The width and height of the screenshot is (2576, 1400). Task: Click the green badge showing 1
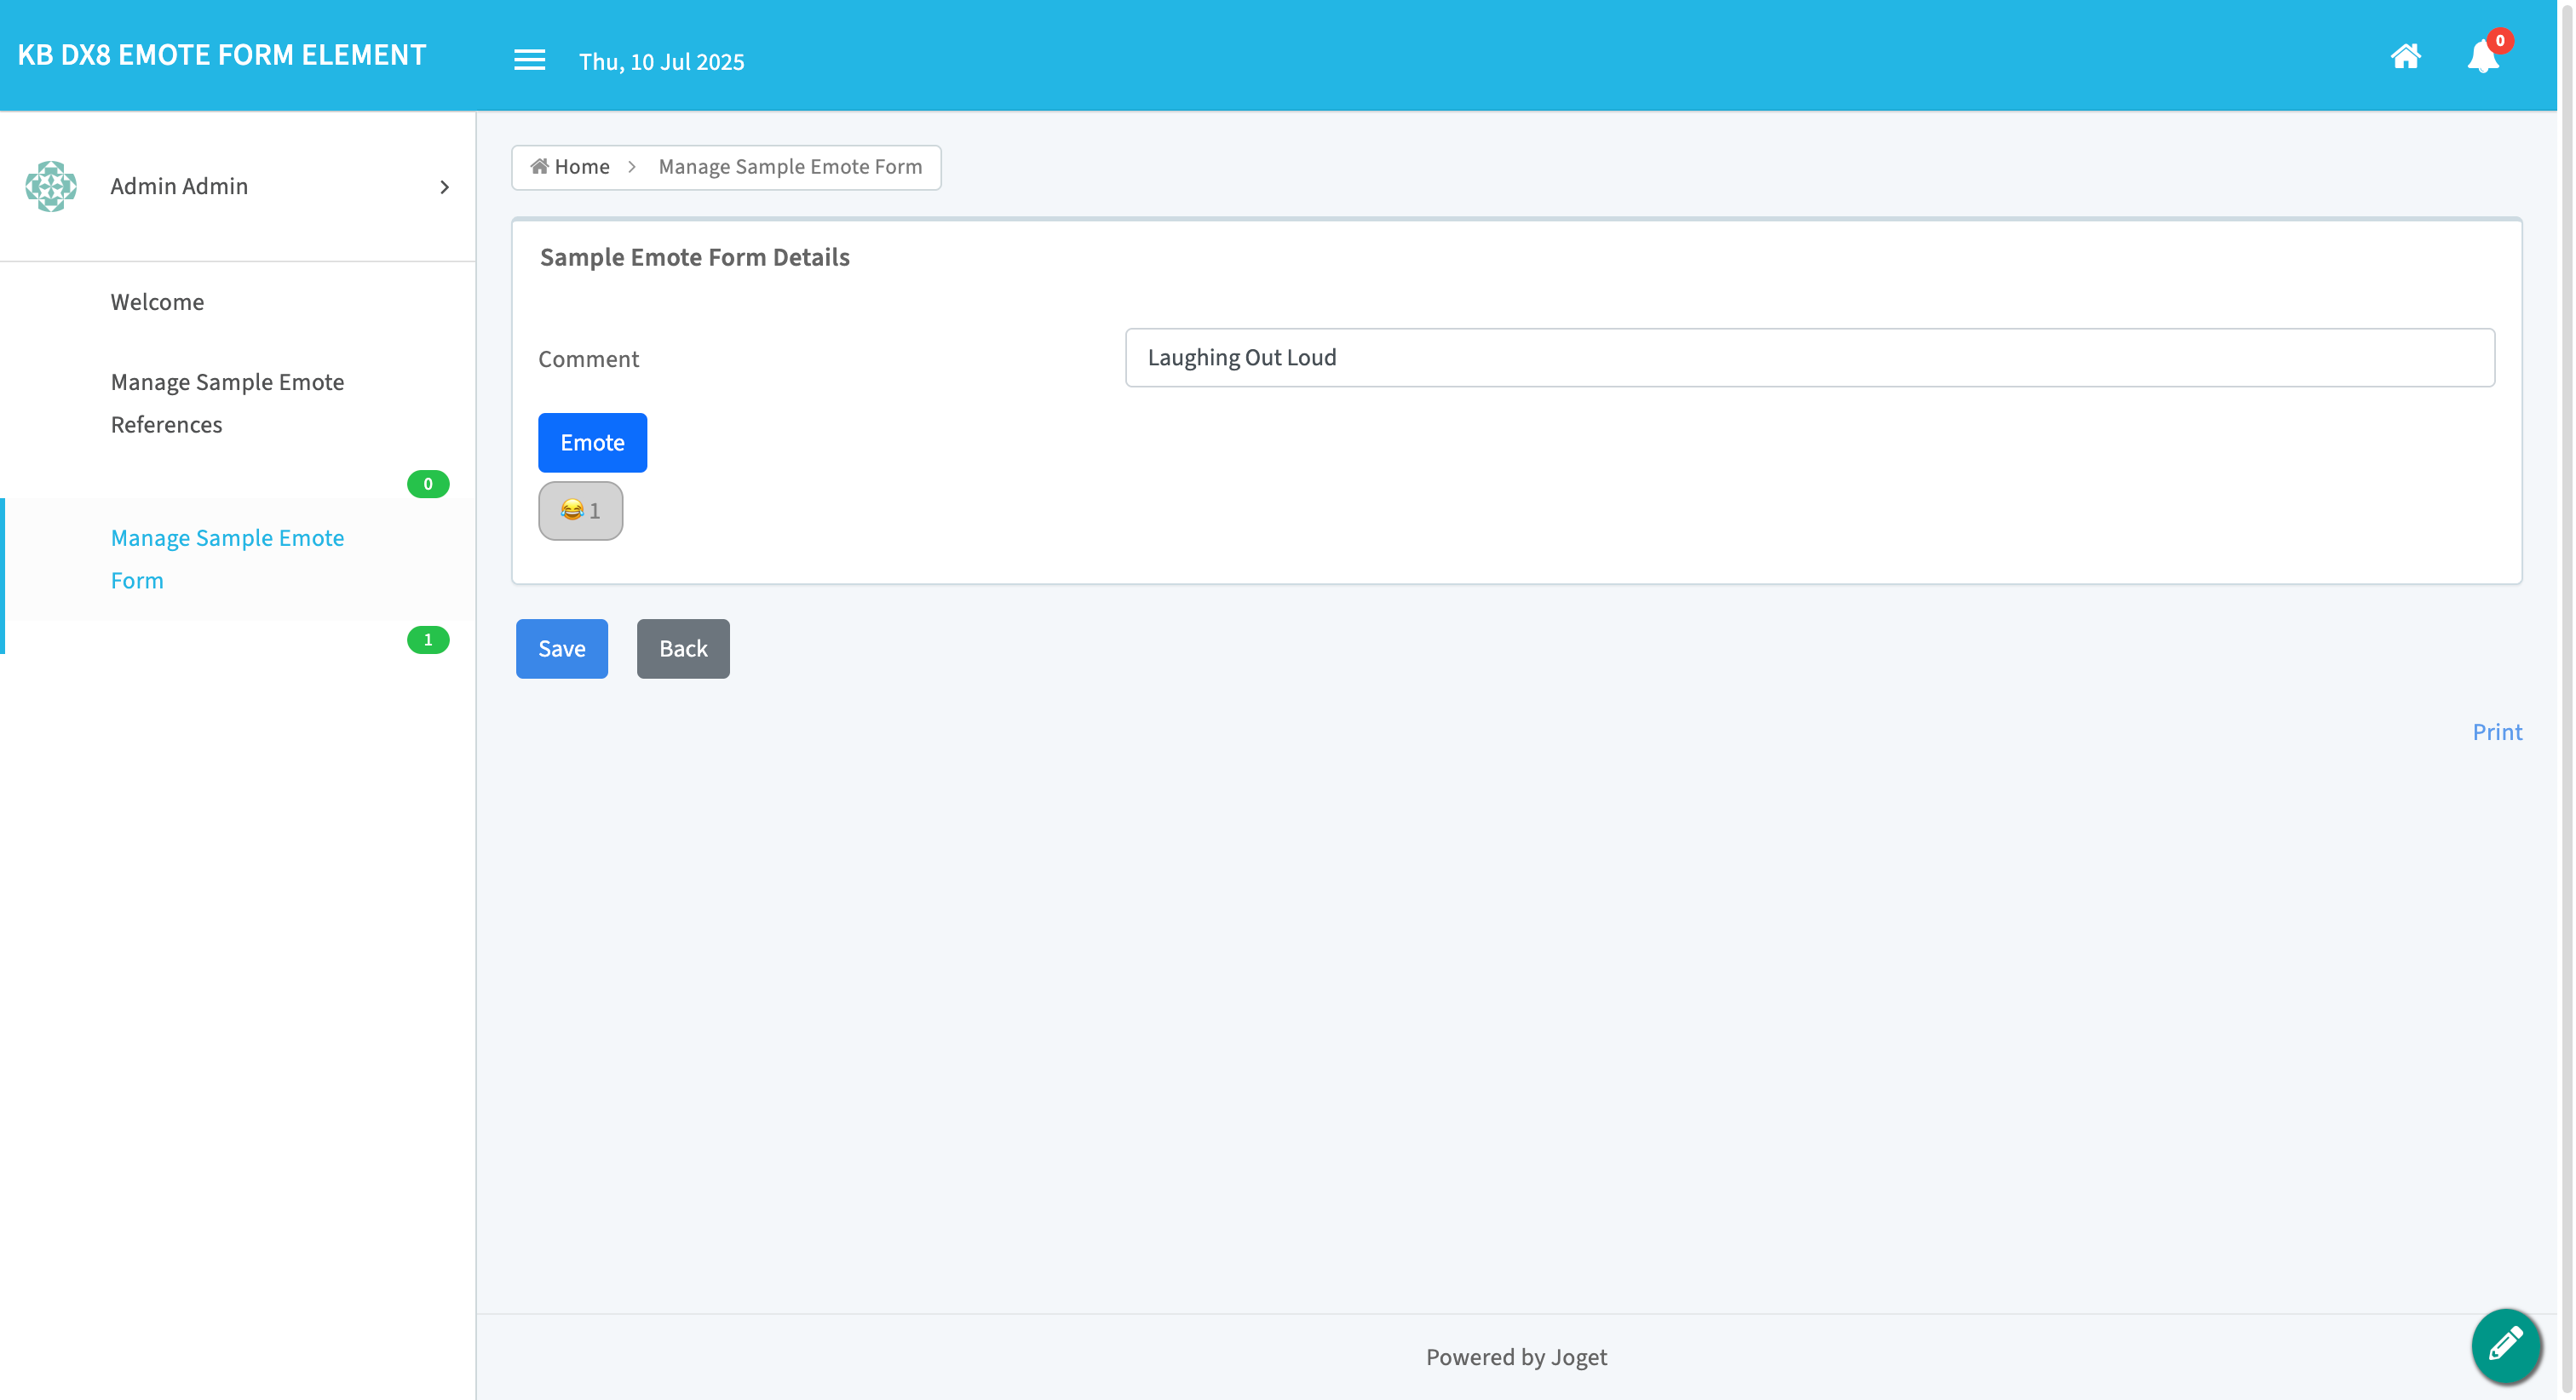pyautogui.click(x=428, y=640)
